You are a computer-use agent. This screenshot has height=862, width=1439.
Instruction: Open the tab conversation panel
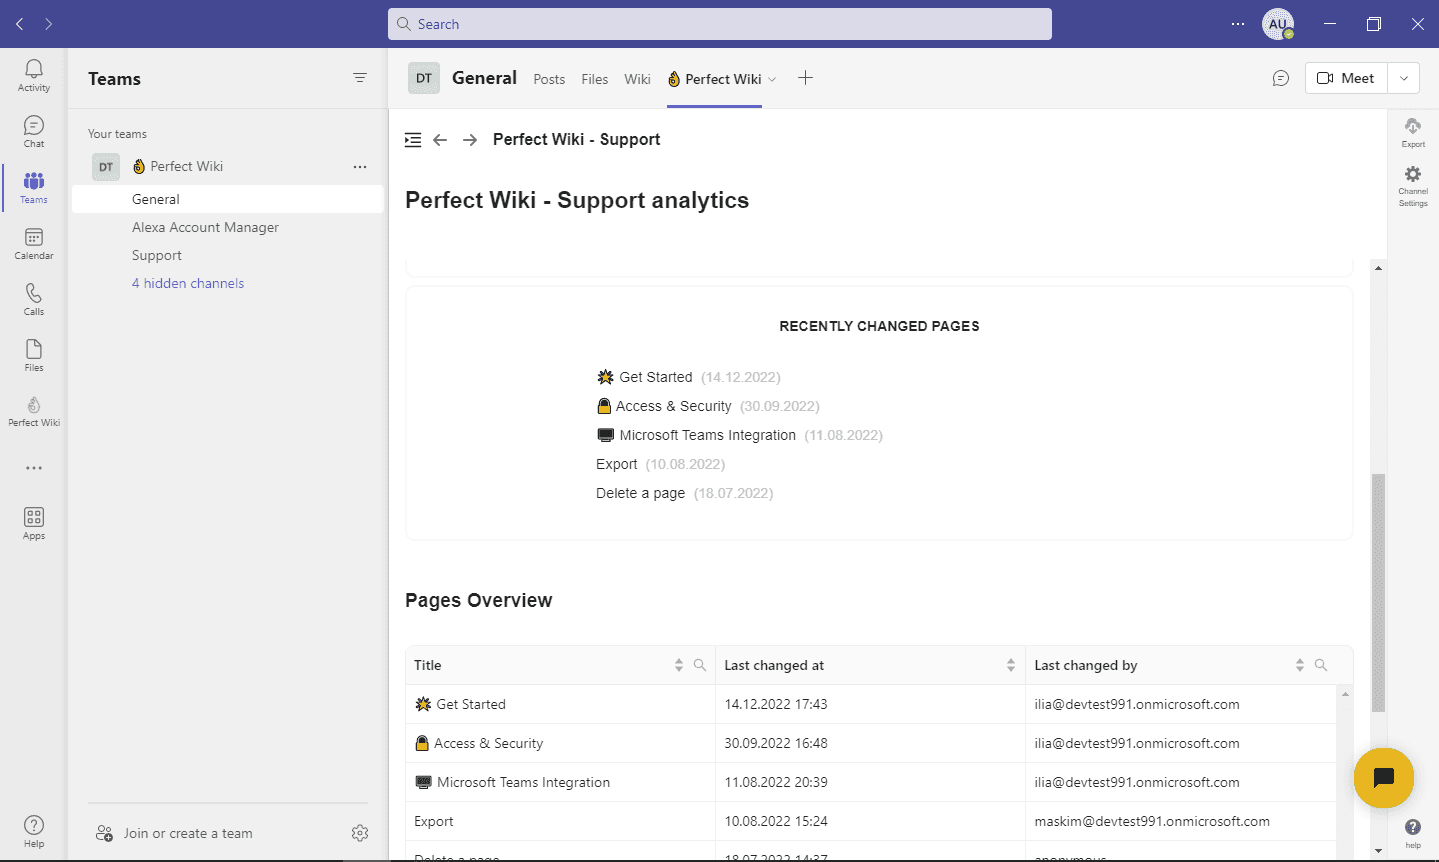[x=1281, y=78]
